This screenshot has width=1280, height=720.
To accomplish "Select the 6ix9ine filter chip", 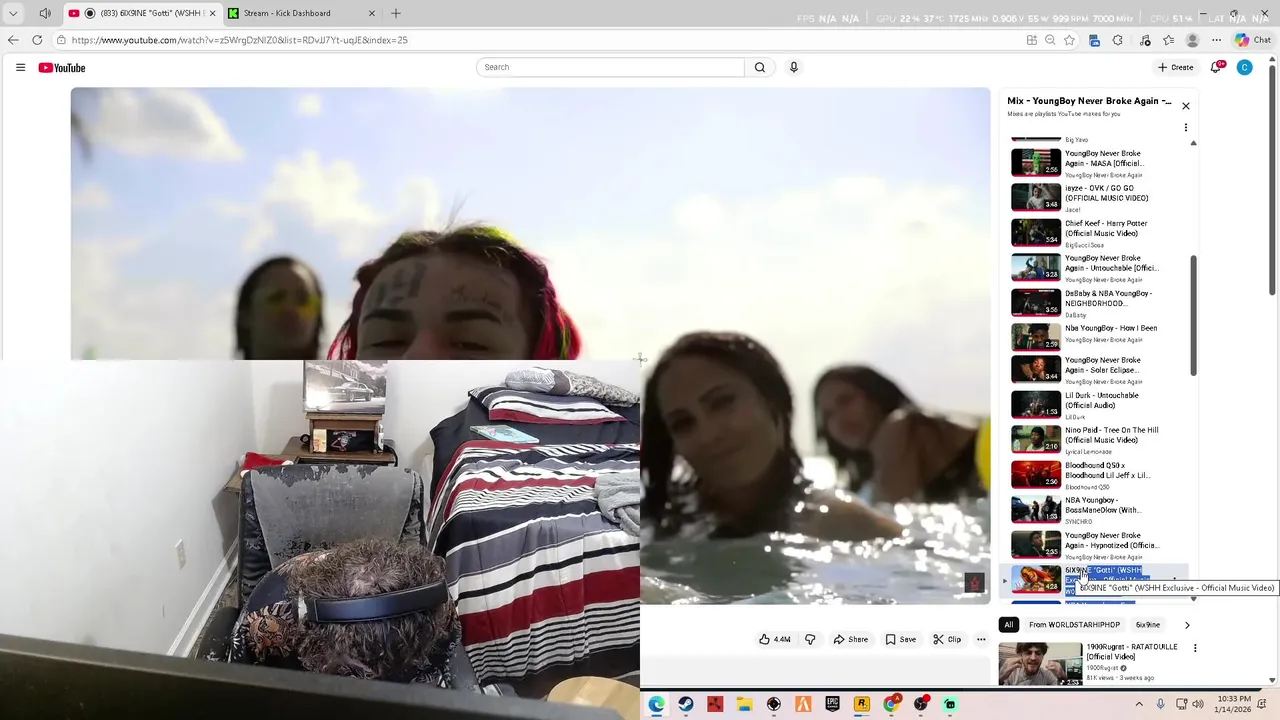I will [x=1147, y=625].
